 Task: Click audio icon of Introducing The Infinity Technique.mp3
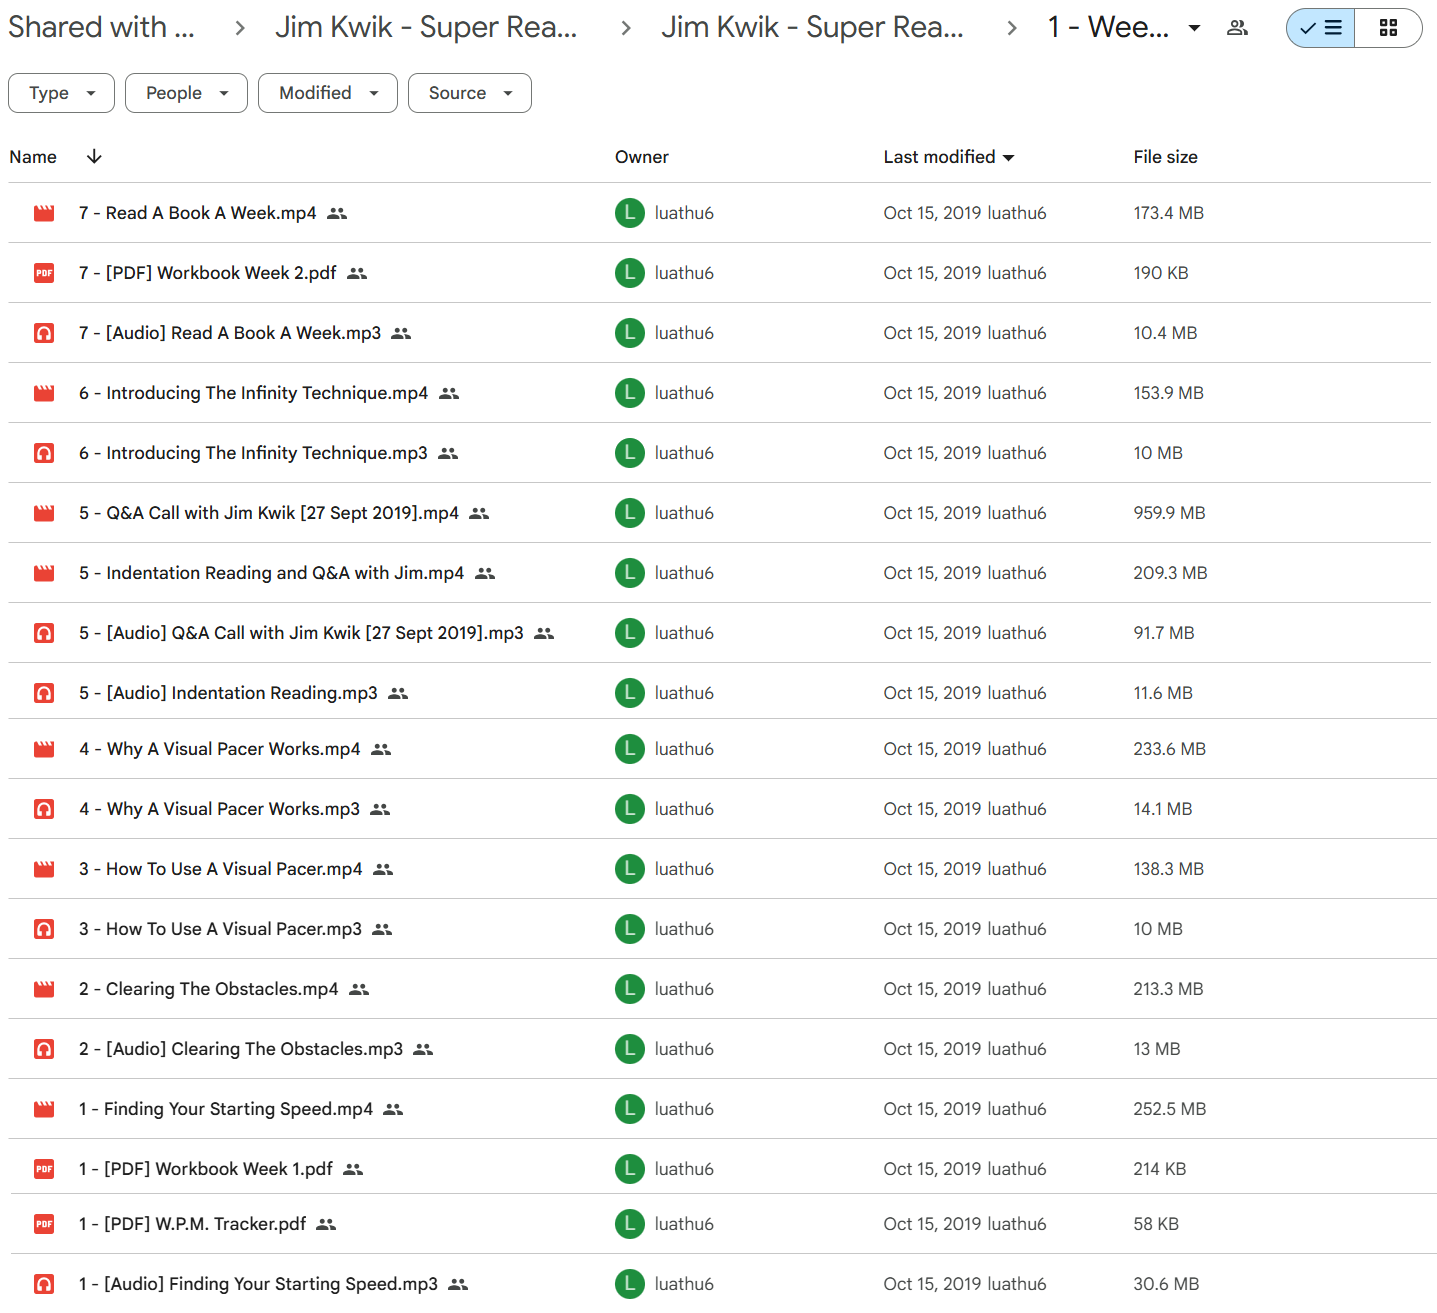point(44,453)
